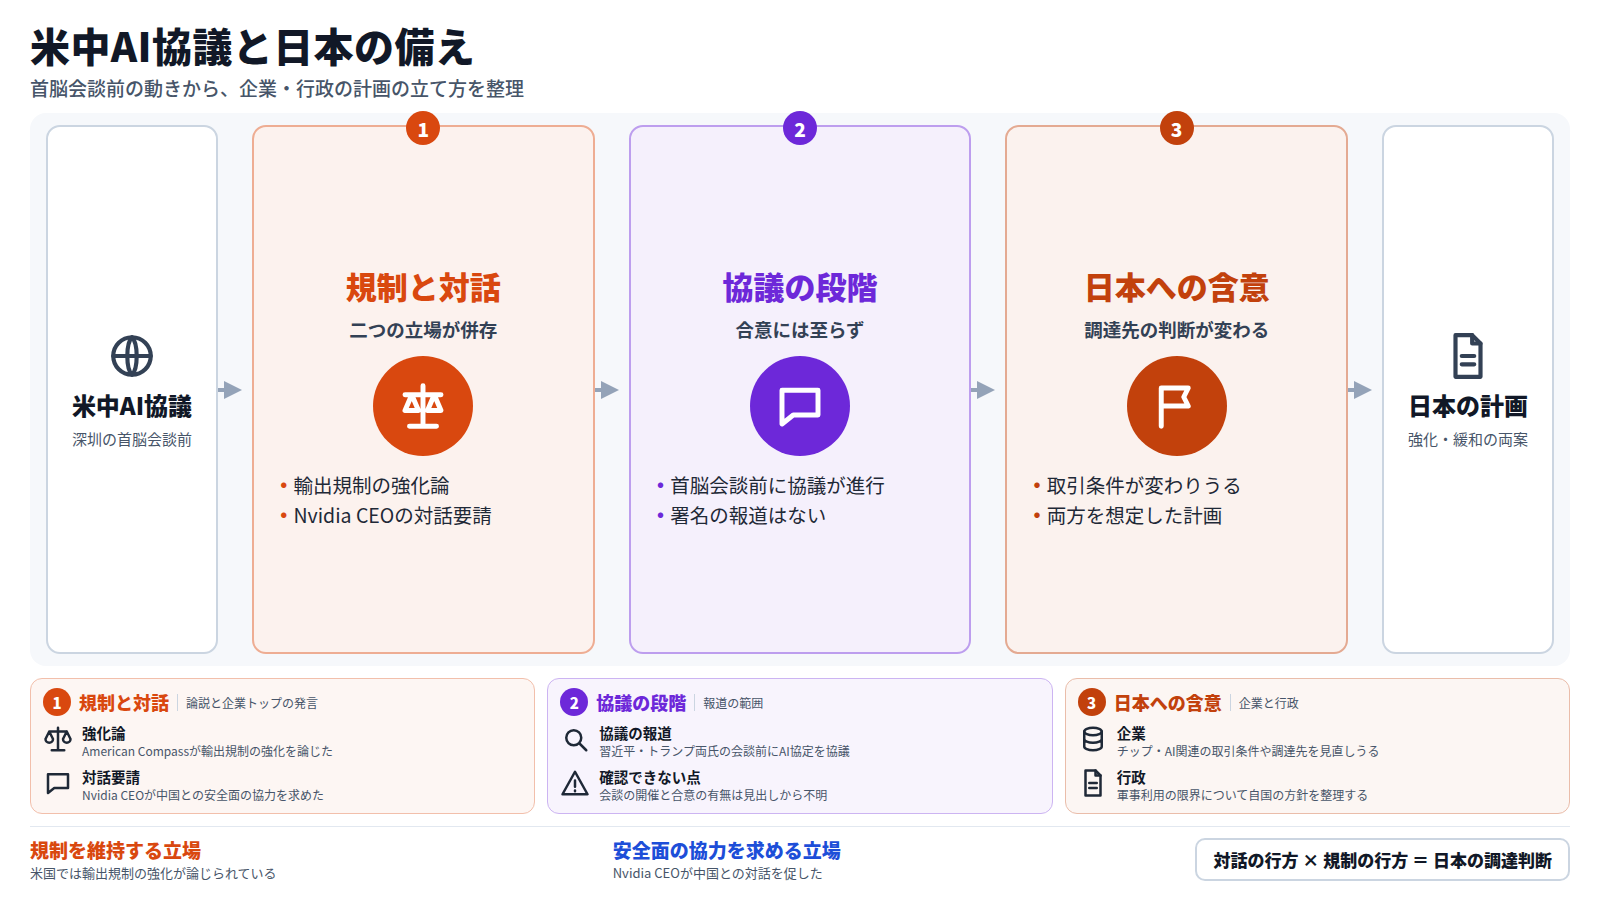This screenshot has height=900, width=1600.
Task: Click the purple speech bubble icon in 協議の段階 card
Action: tap(800, 406)
